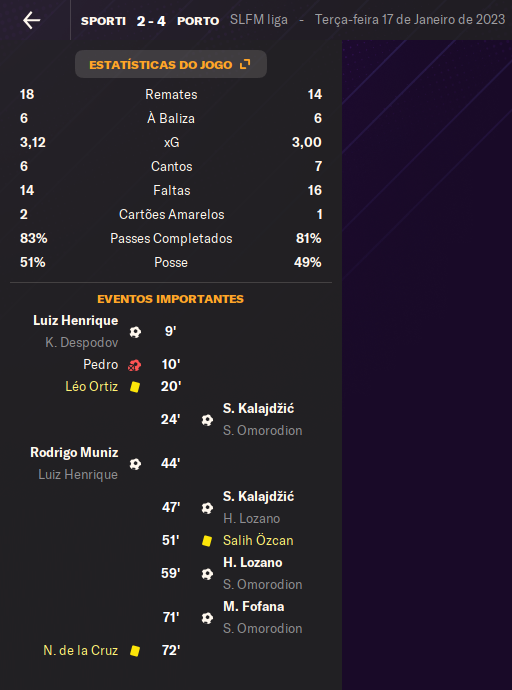Click the goal ball icon at 44'
This screenshot has height=690, width=512.
(x=135, y=464)
